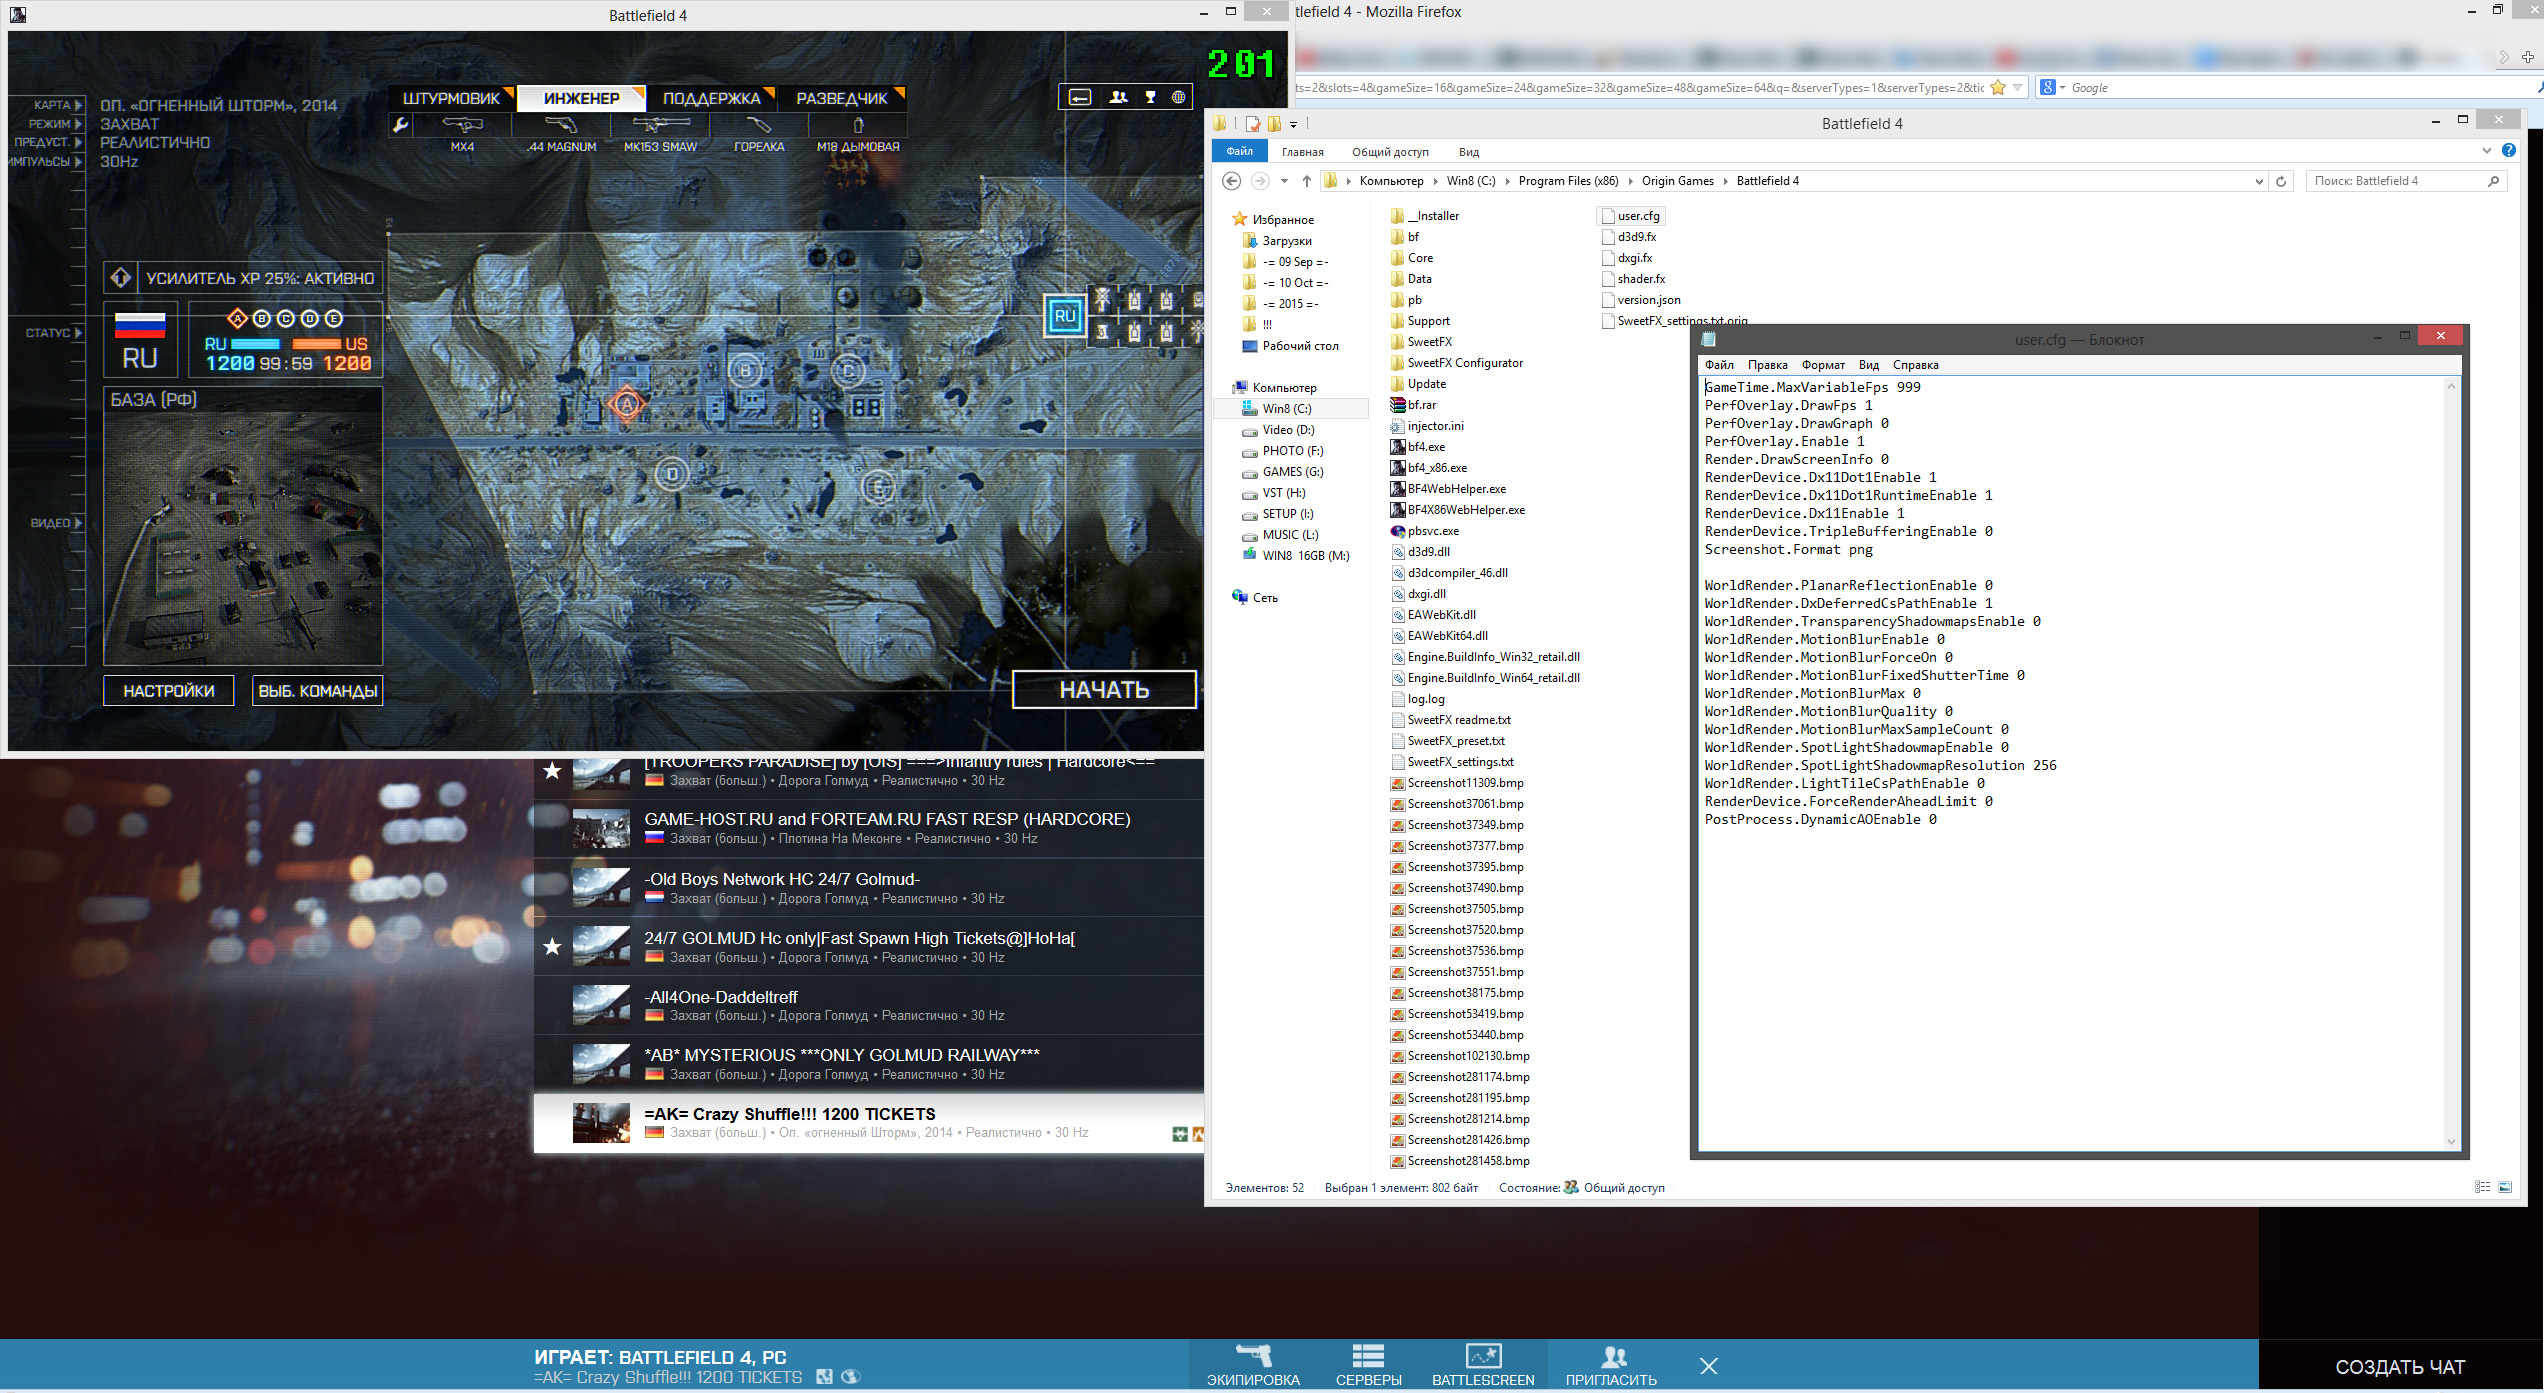Toggle favorite star for 24/7 GOLMUD server

coord(552,946)
